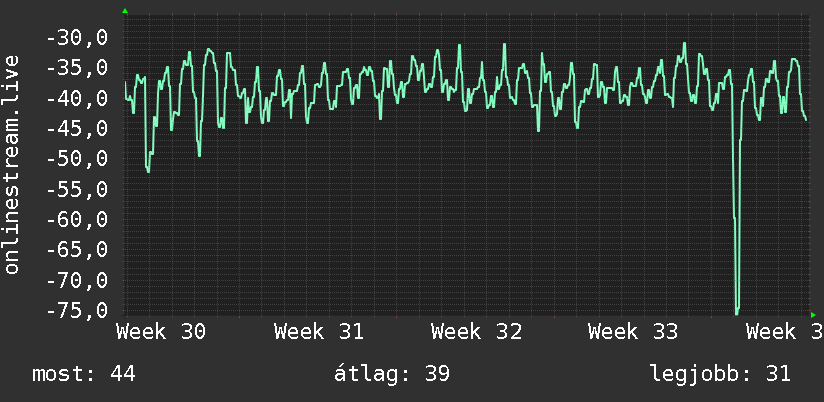Click the -35,0 y-axis label

click(77, 68)
